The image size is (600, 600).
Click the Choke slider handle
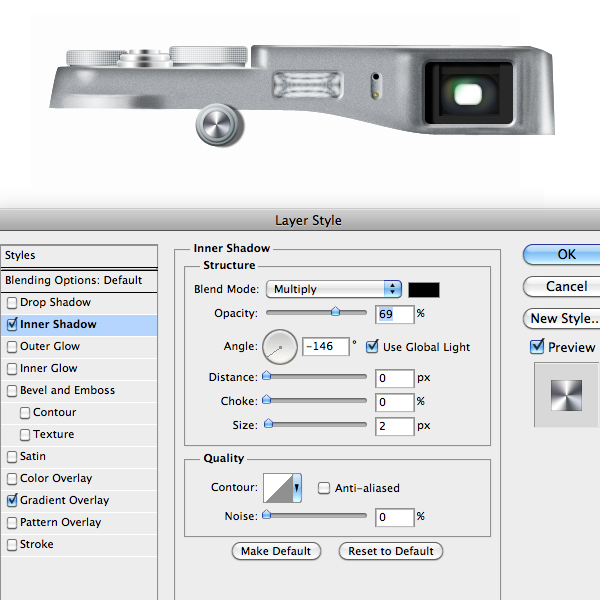[267, 400]
